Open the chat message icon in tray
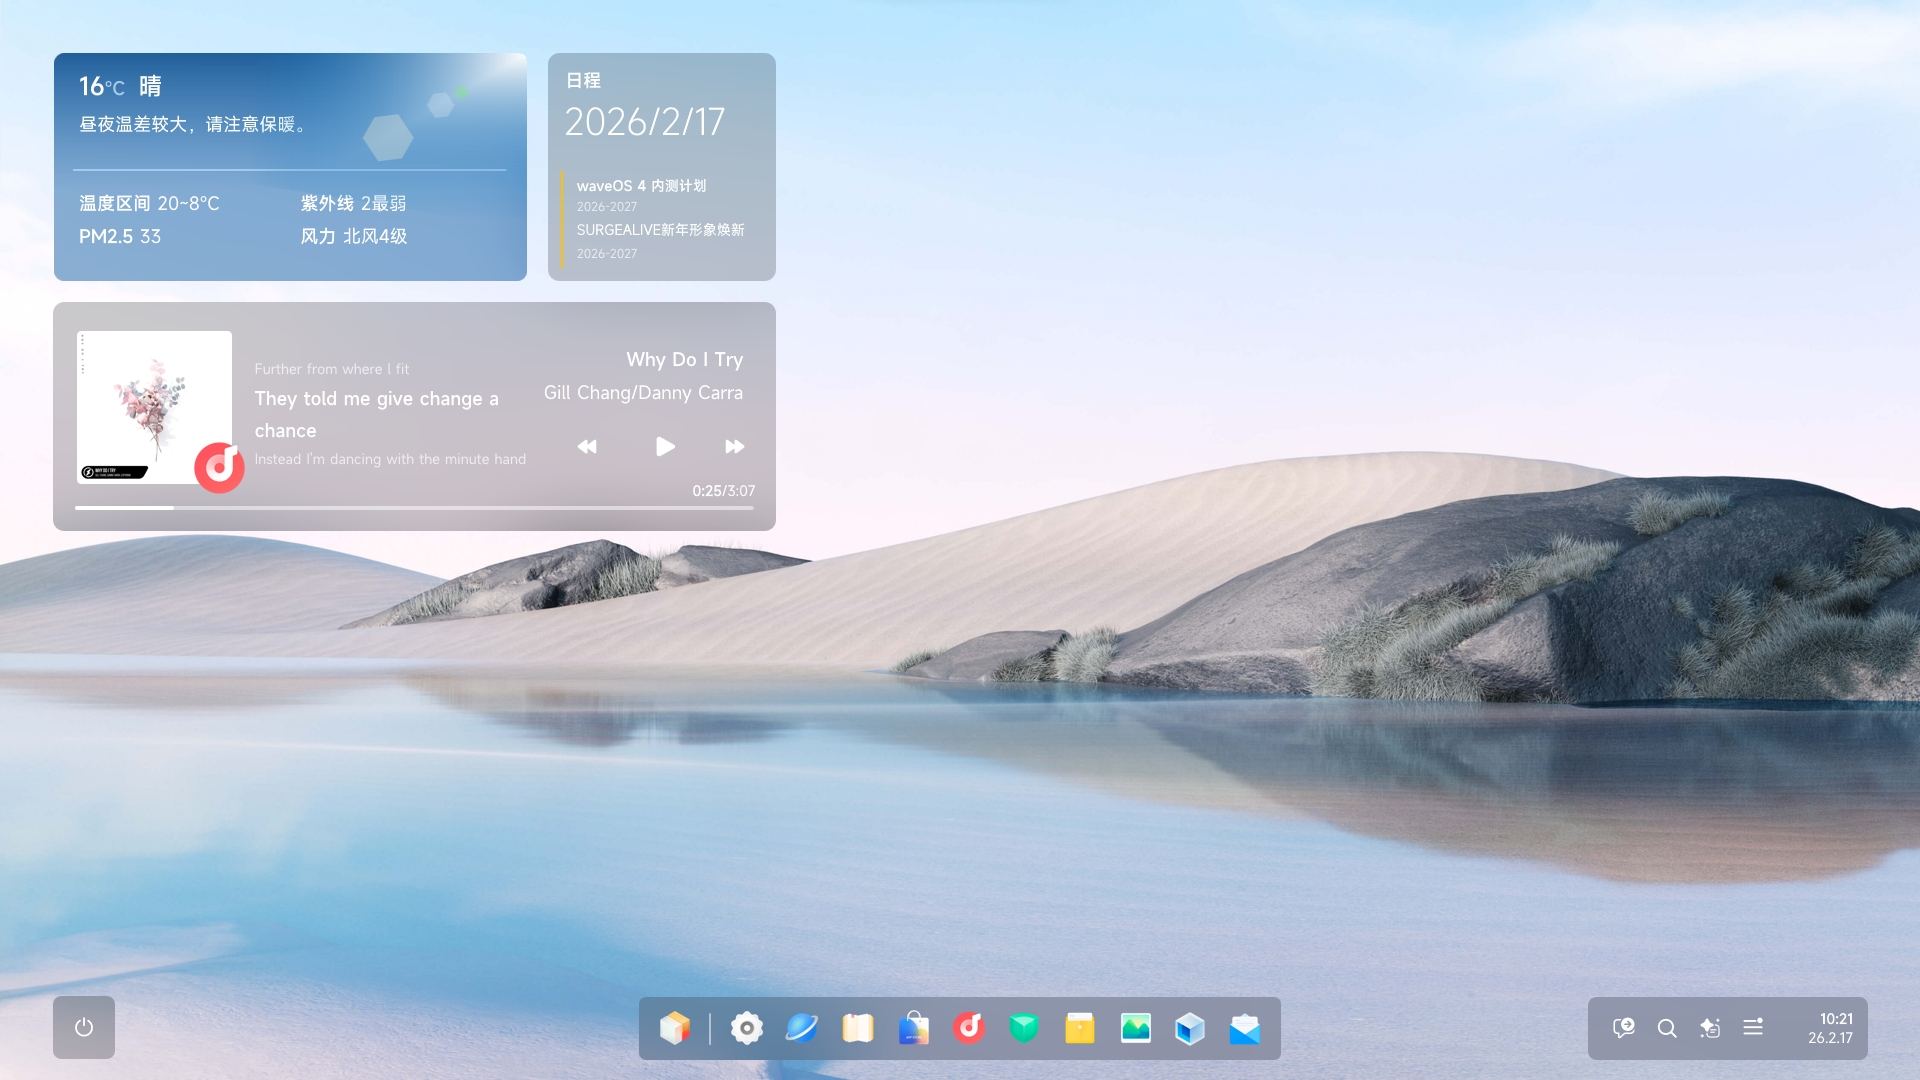Image resolution: width=1920 pixels, height=1080 pixels. [x=1624, y=1028]
